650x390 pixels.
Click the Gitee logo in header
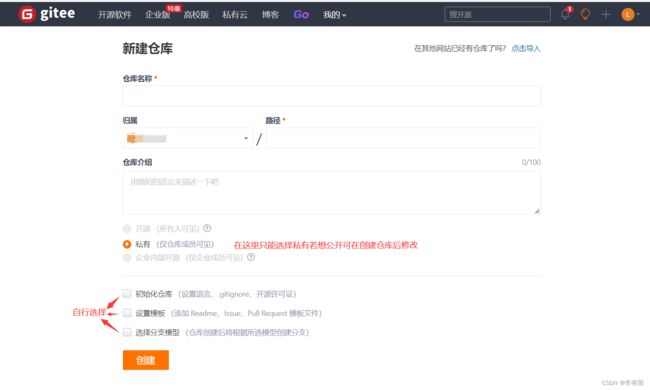47,14
